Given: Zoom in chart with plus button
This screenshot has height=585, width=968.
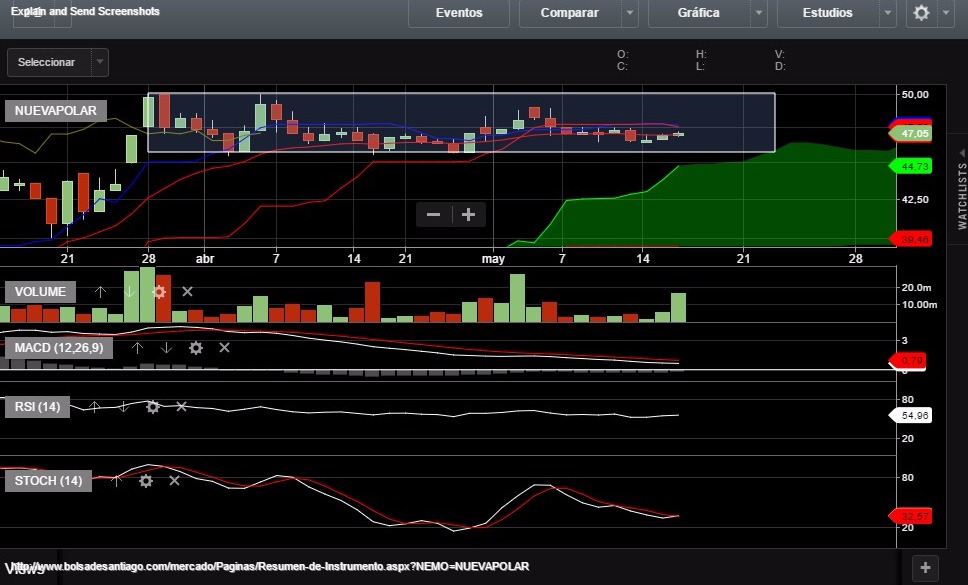Looking at the screenshot, I should click(468, 214).
